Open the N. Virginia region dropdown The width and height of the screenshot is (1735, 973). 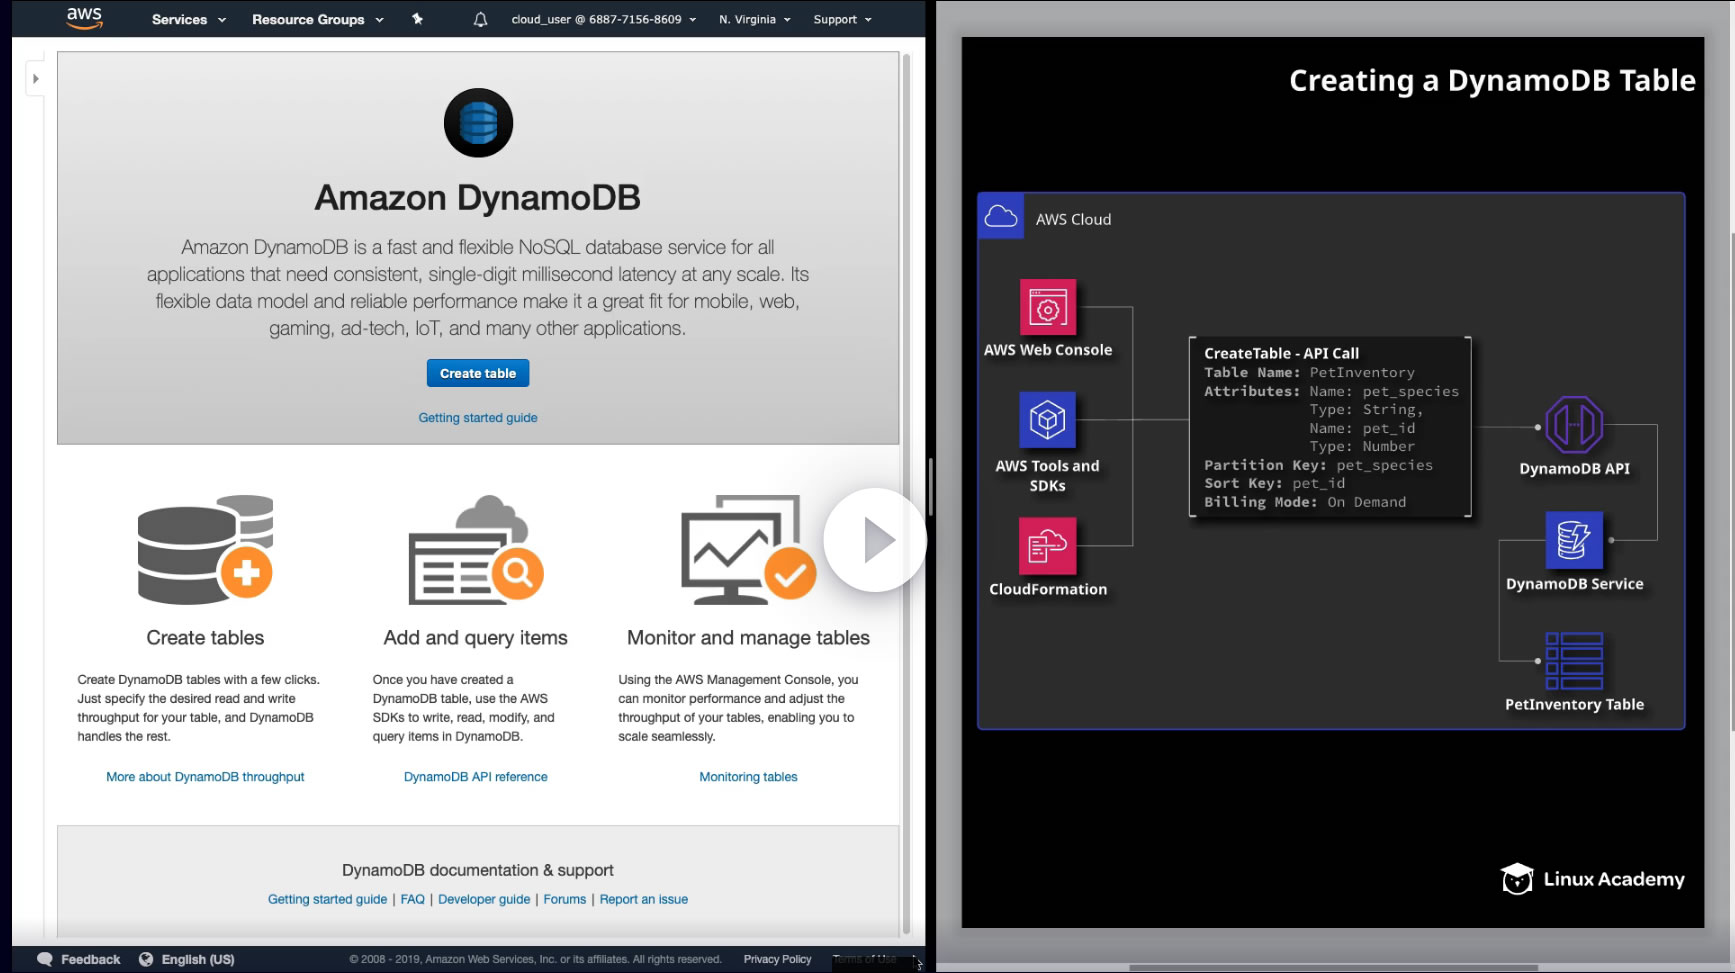755,19
